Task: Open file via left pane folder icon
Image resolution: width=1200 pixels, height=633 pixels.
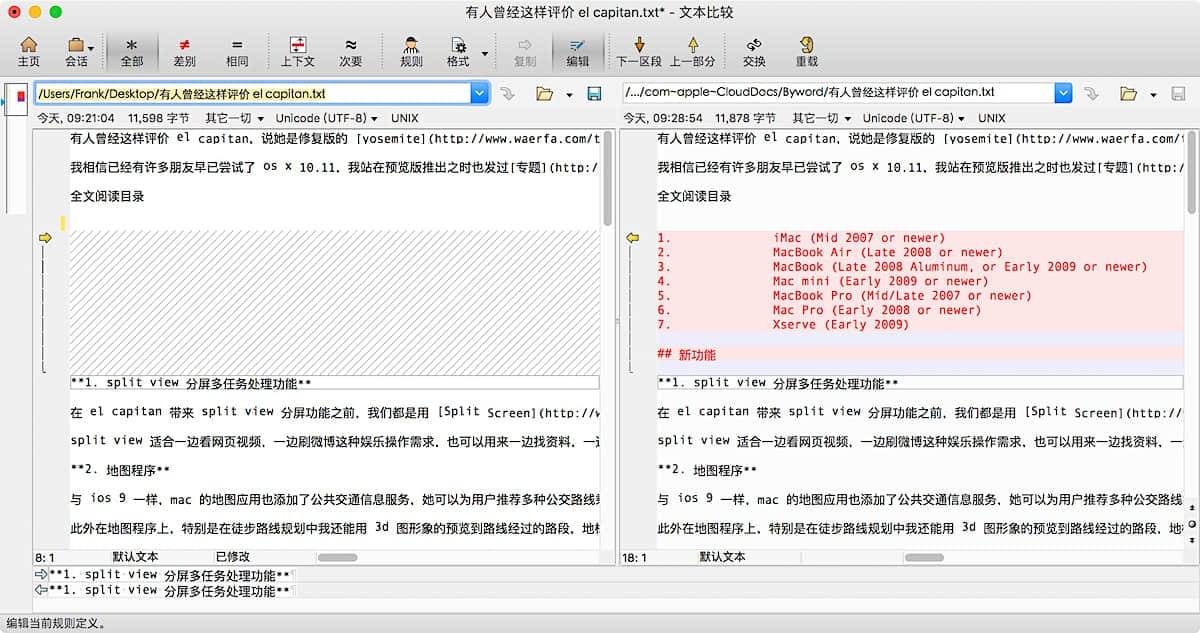Action: 544,93
